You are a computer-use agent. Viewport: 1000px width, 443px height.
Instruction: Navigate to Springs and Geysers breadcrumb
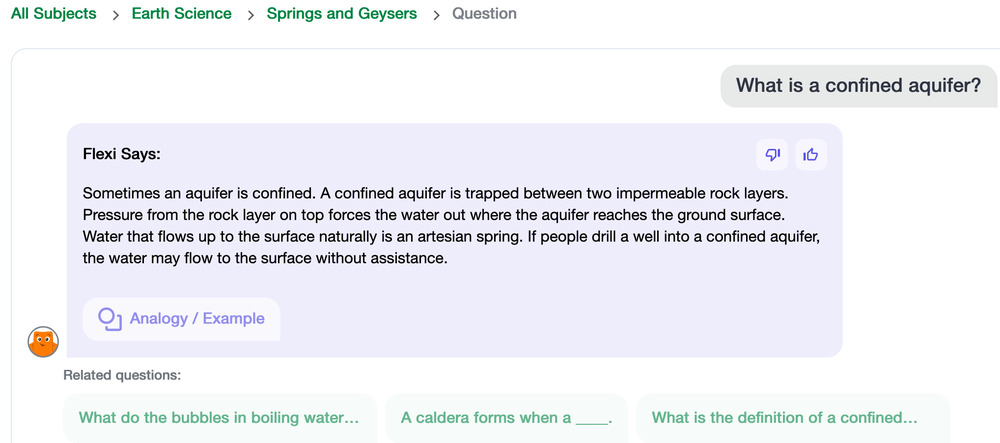pos(342,14)
